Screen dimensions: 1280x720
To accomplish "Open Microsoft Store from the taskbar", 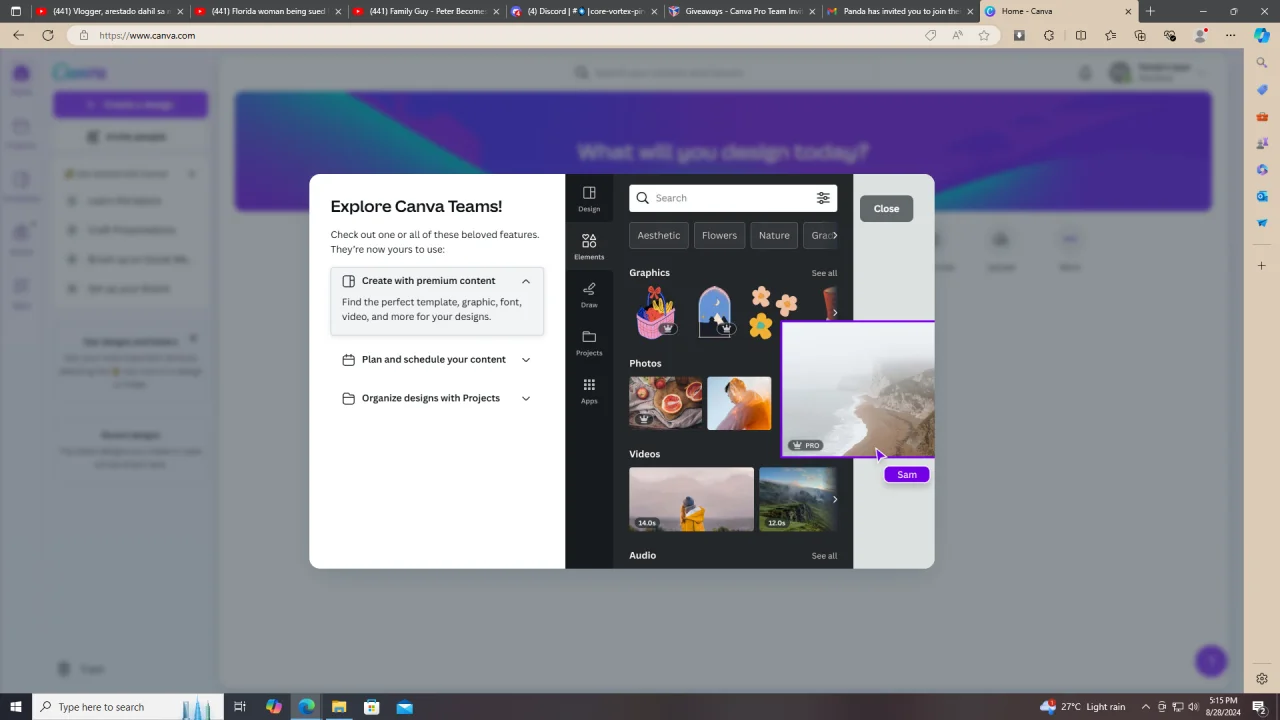I will click(372, 707).
